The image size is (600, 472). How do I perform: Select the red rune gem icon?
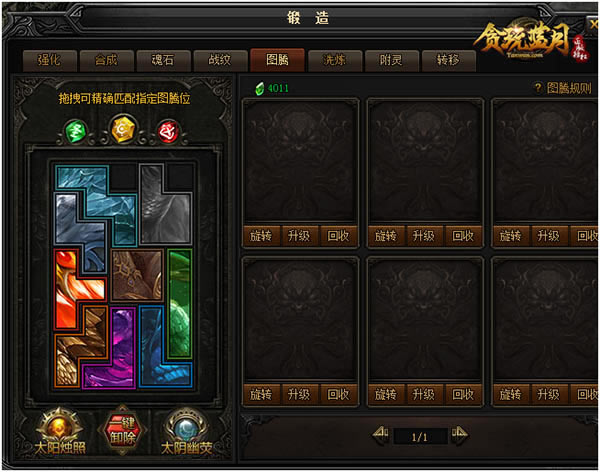tap(168, 131)
